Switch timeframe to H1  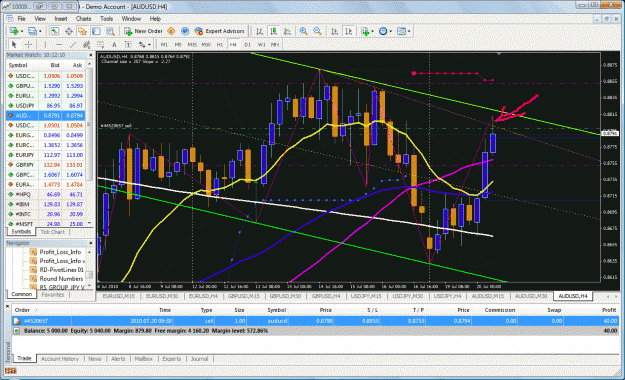click(x=220, y=45)
